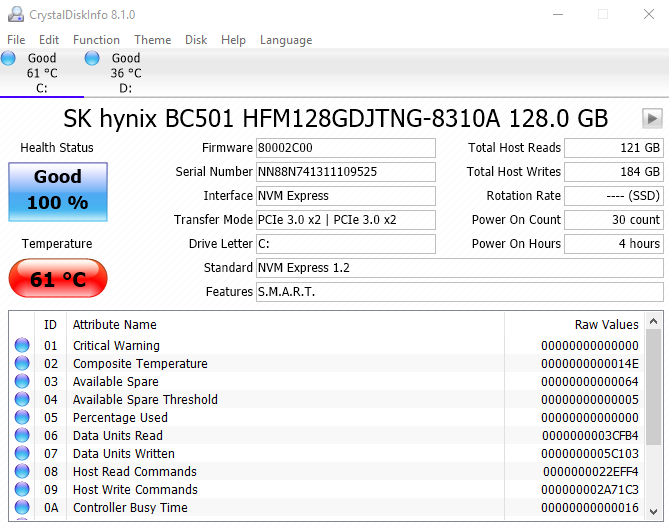Click the Good 100 % health status button
Viewport: 669px width, 529px height.
click(58, 192)
